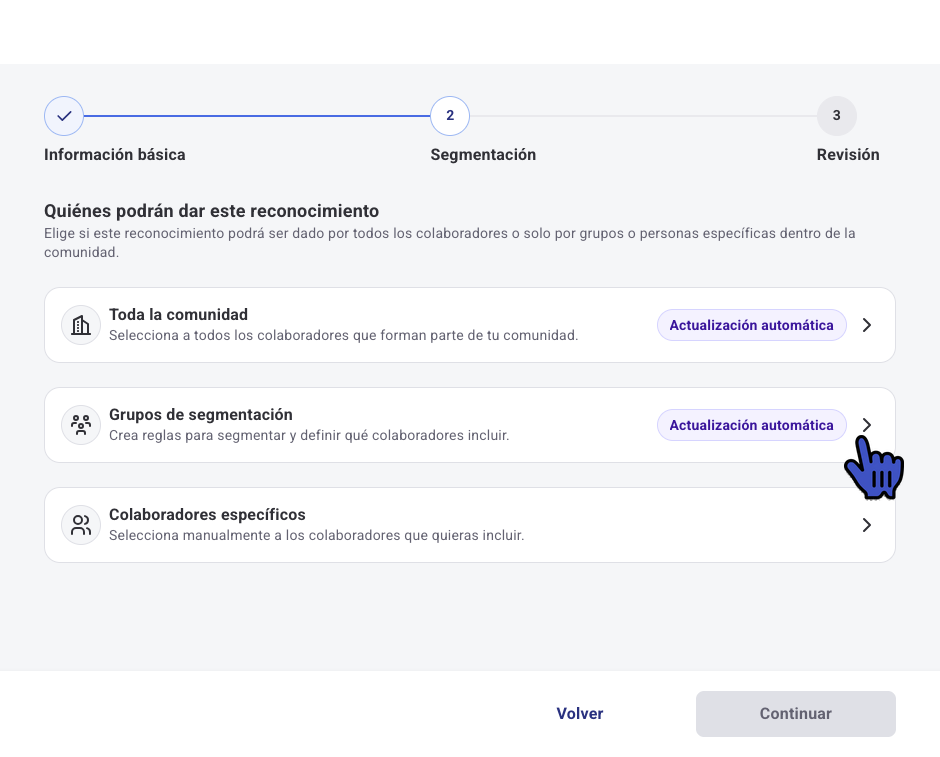Select the Toda la comunidad title
The image size is (940, 757).
pos(178,315)
